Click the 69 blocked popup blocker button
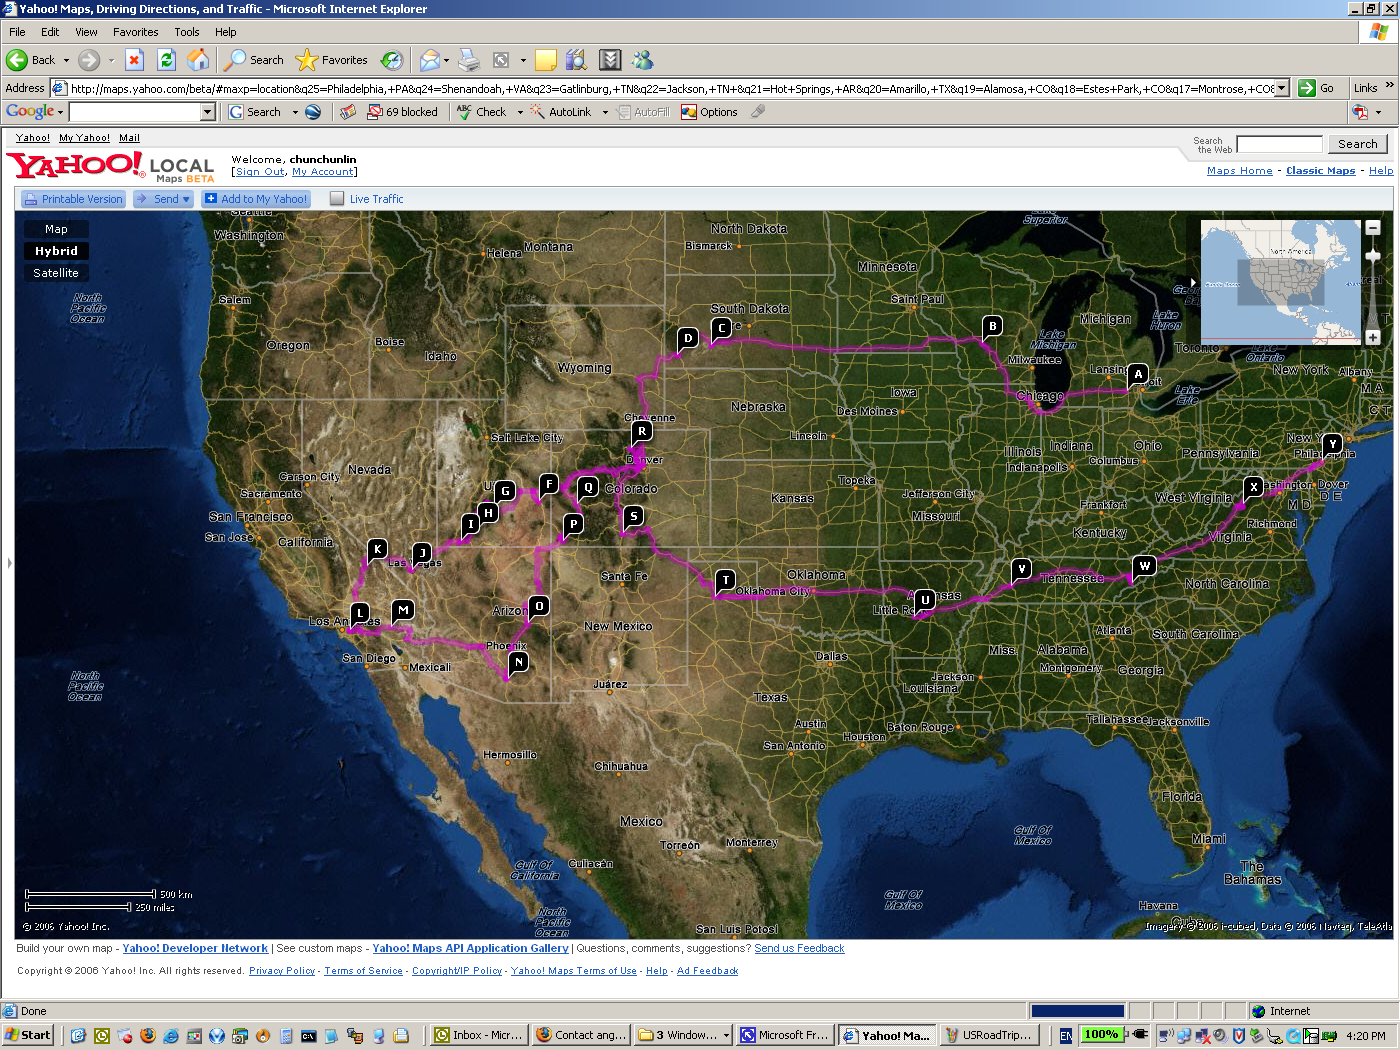The height and width of the screenshot is (1050, 1400). (403, 112)
